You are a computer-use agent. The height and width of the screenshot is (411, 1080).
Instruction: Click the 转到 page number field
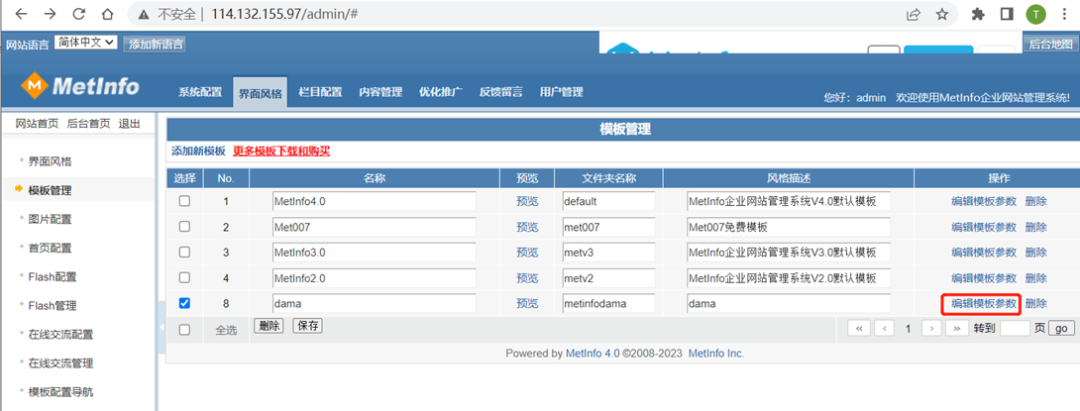(1015, 328)
